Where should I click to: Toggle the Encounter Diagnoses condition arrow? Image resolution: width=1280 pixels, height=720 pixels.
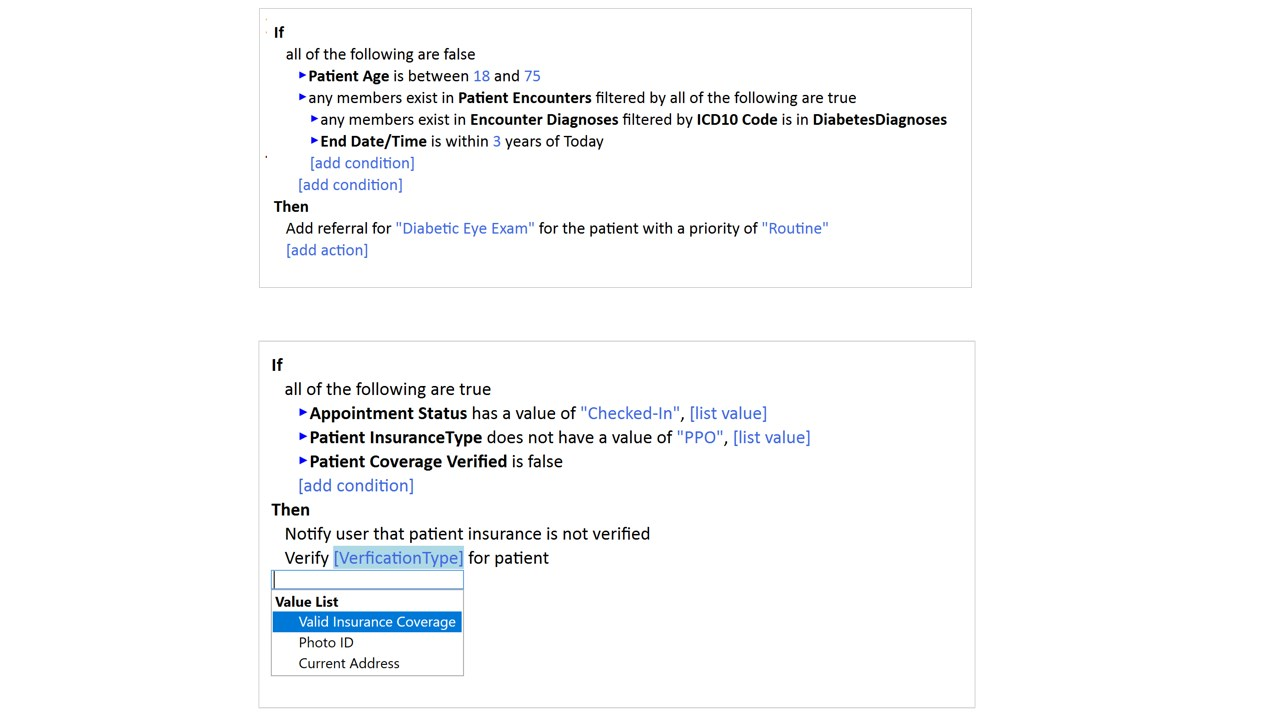pyautogui.click(x=314, y=120)
